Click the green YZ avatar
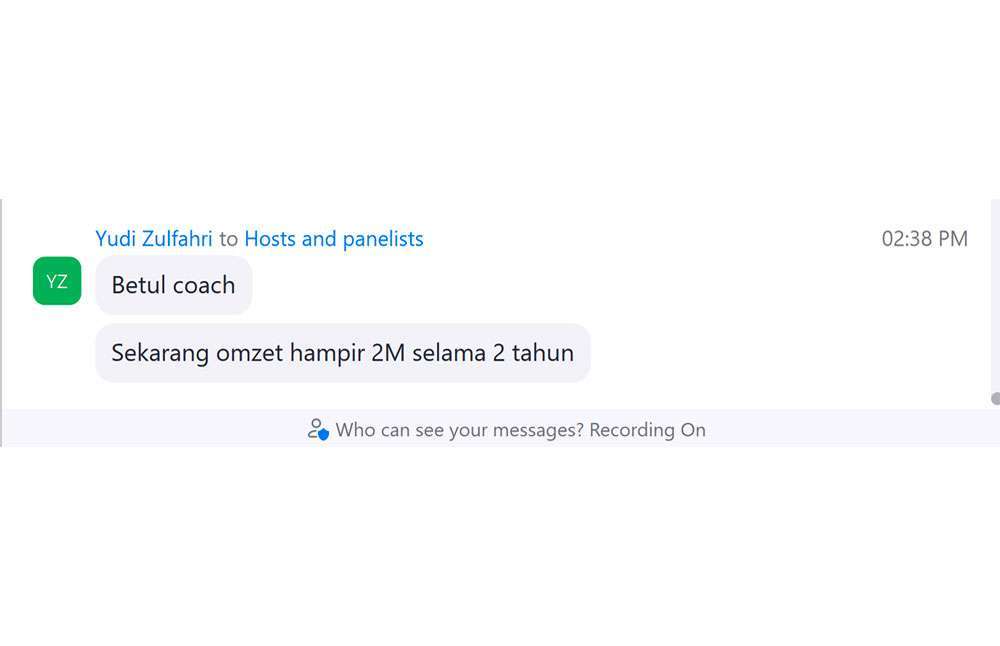Viewport: 1000px width, 646px height. pos(57,281)
